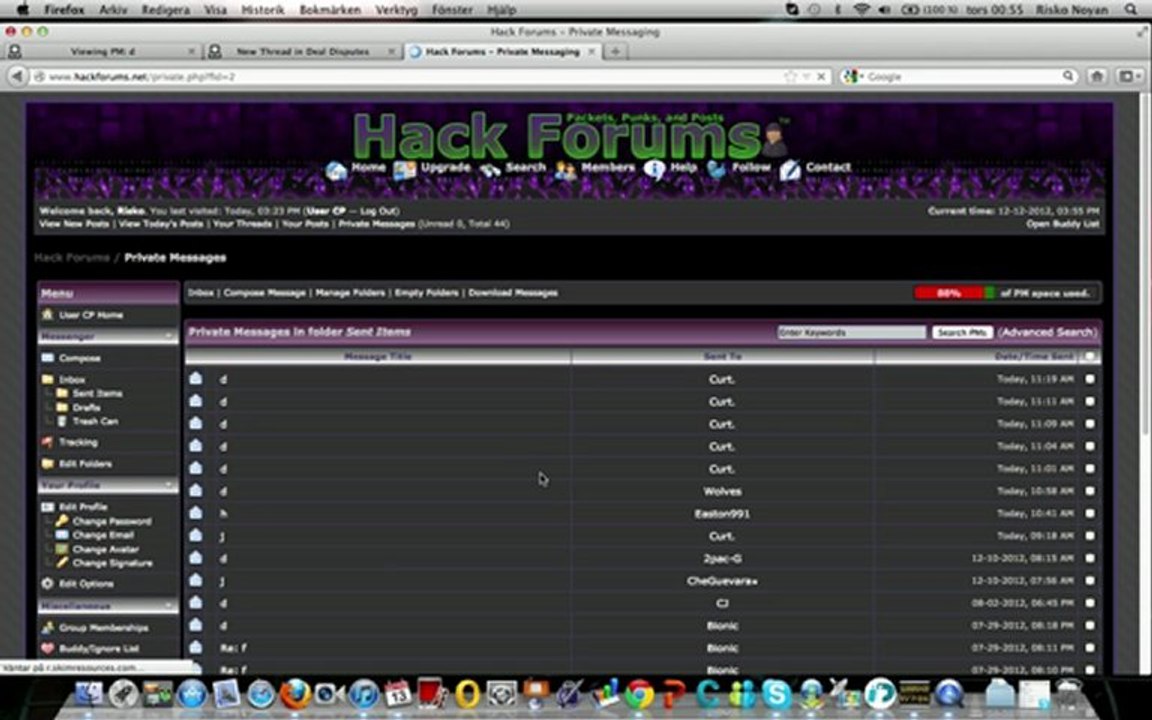Launch Chrome from the dock
The height and width of the screenshot is (720, 1152).
coord(639,694)
